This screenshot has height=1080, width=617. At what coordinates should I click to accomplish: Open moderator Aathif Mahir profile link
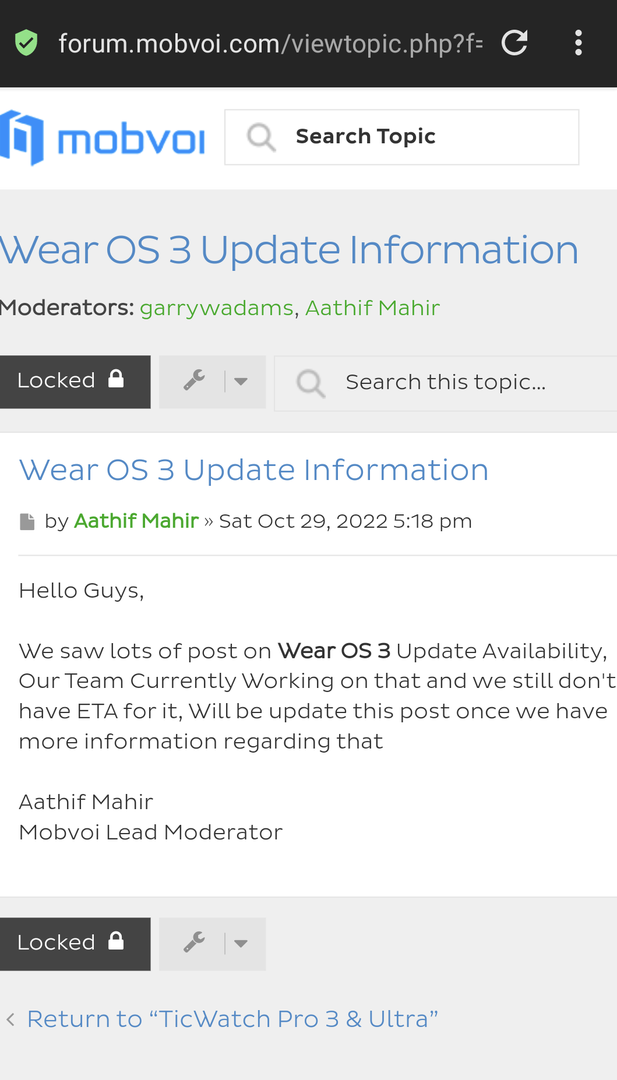point(372,308)
